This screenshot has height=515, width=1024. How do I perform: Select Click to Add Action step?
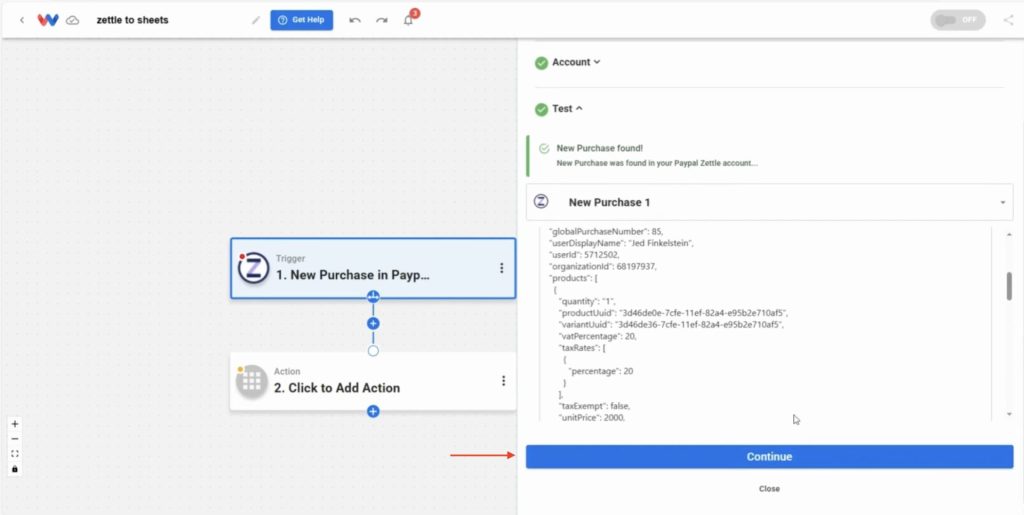[373, 381]
